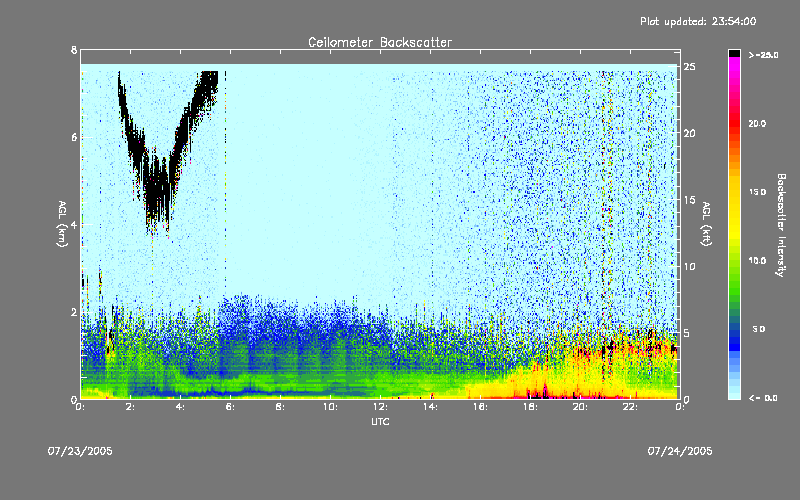Select the "07/24/2005" end date label
Image resolution: width=800 pixels, height=500 pixels.
click(x=680, y=451)
